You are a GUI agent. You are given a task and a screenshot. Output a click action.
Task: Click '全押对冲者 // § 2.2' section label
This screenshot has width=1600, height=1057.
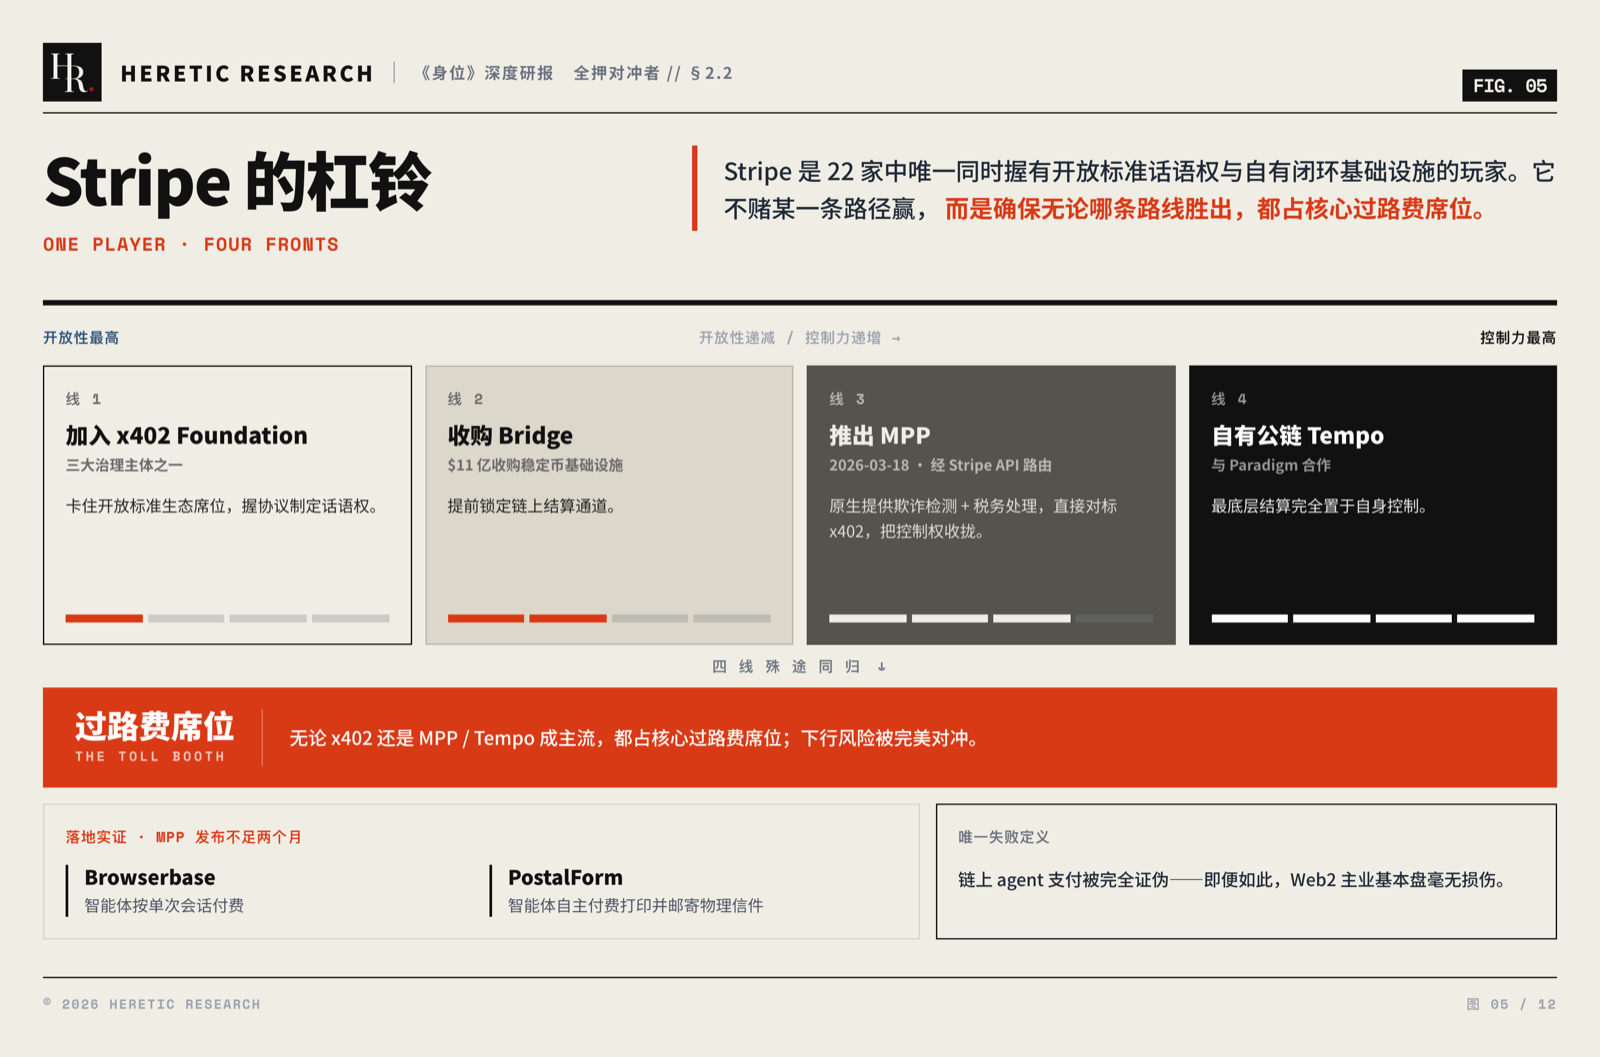653,73
